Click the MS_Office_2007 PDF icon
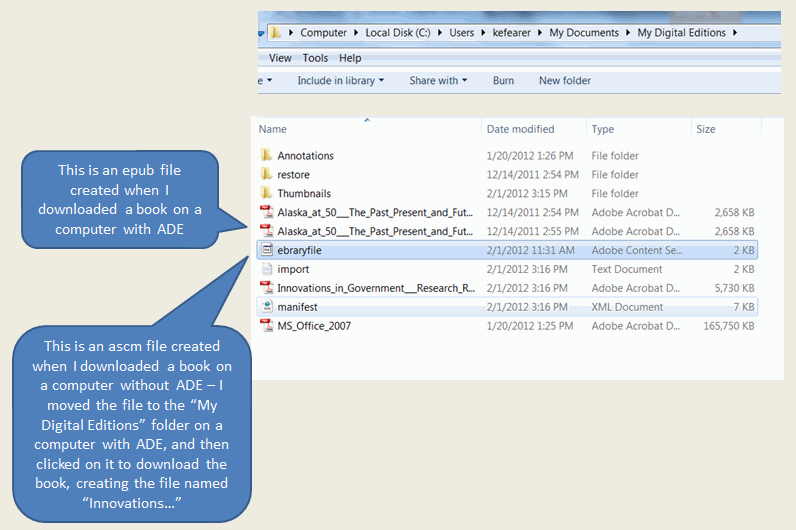796x530 pixels. click(266, 326)
